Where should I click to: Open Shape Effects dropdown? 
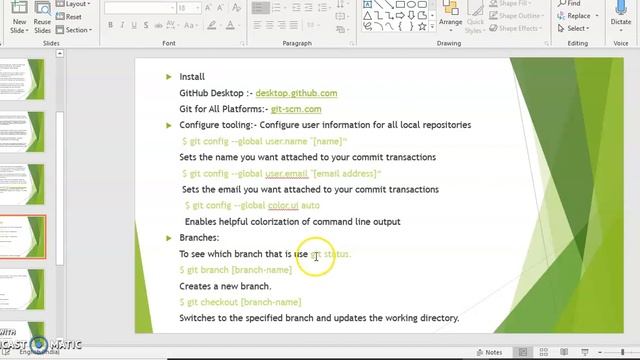[x=516, y=29]
